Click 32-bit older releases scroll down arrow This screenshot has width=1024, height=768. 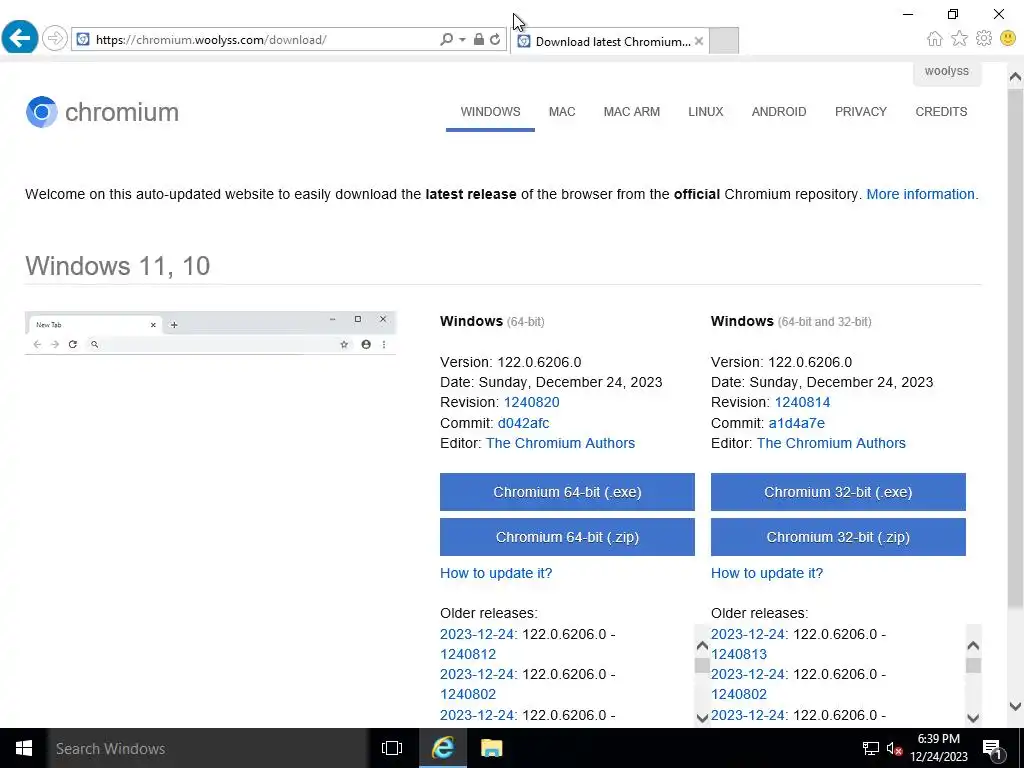[x=973, y=718]
